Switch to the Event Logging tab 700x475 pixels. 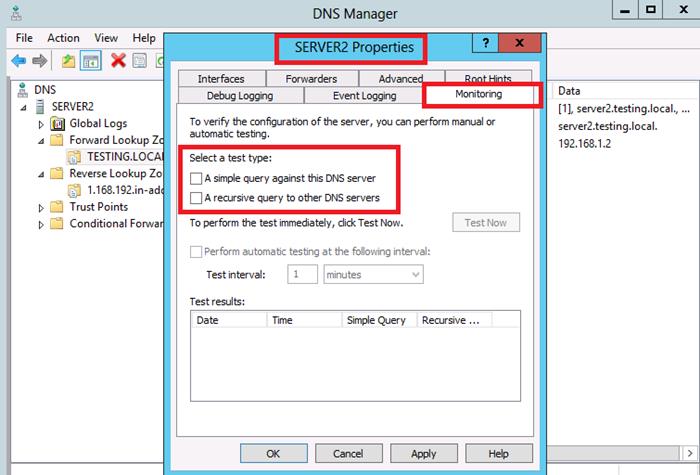364,96
